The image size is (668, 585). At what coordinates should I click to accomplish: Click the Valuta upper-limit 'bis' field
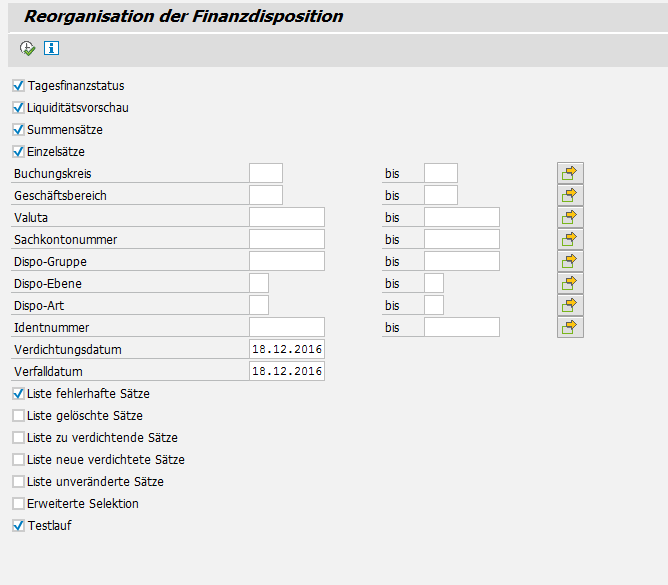coord(461,217)
